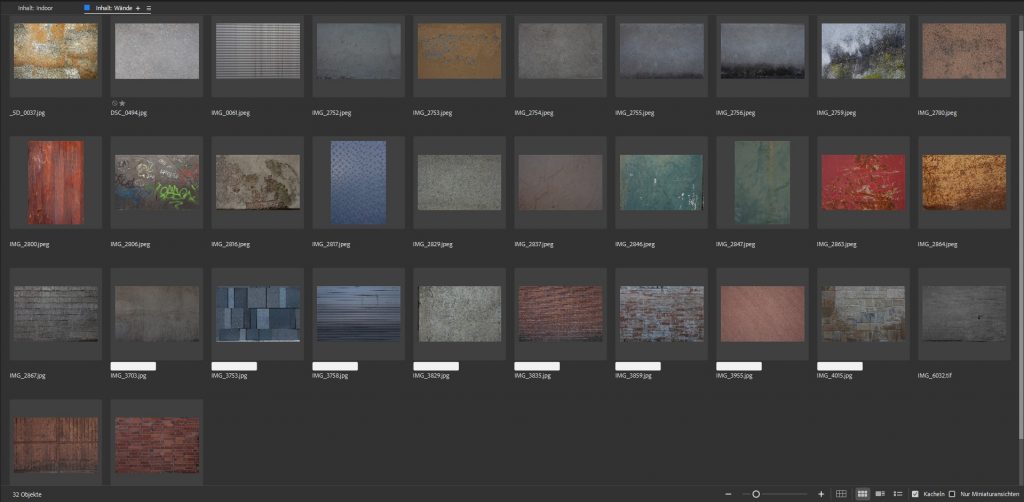The width and height of the screenshot is (1024, 502).
Task: Switch to the Inhalt: Indoor tab
Action: point(35,8)
